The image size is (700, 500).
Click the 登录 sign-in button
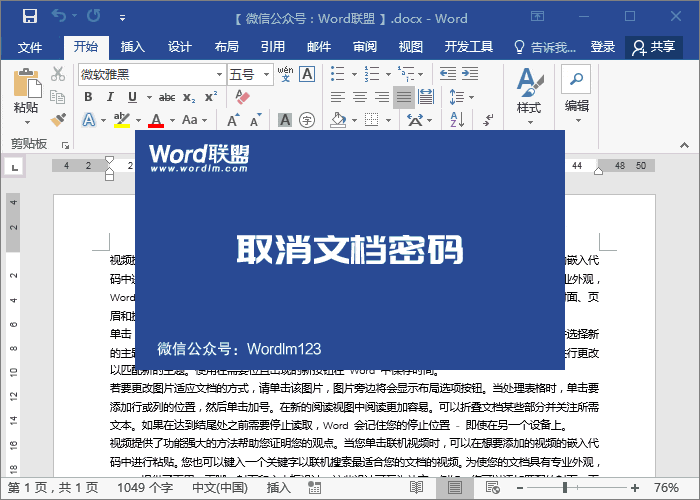[603, 46]
